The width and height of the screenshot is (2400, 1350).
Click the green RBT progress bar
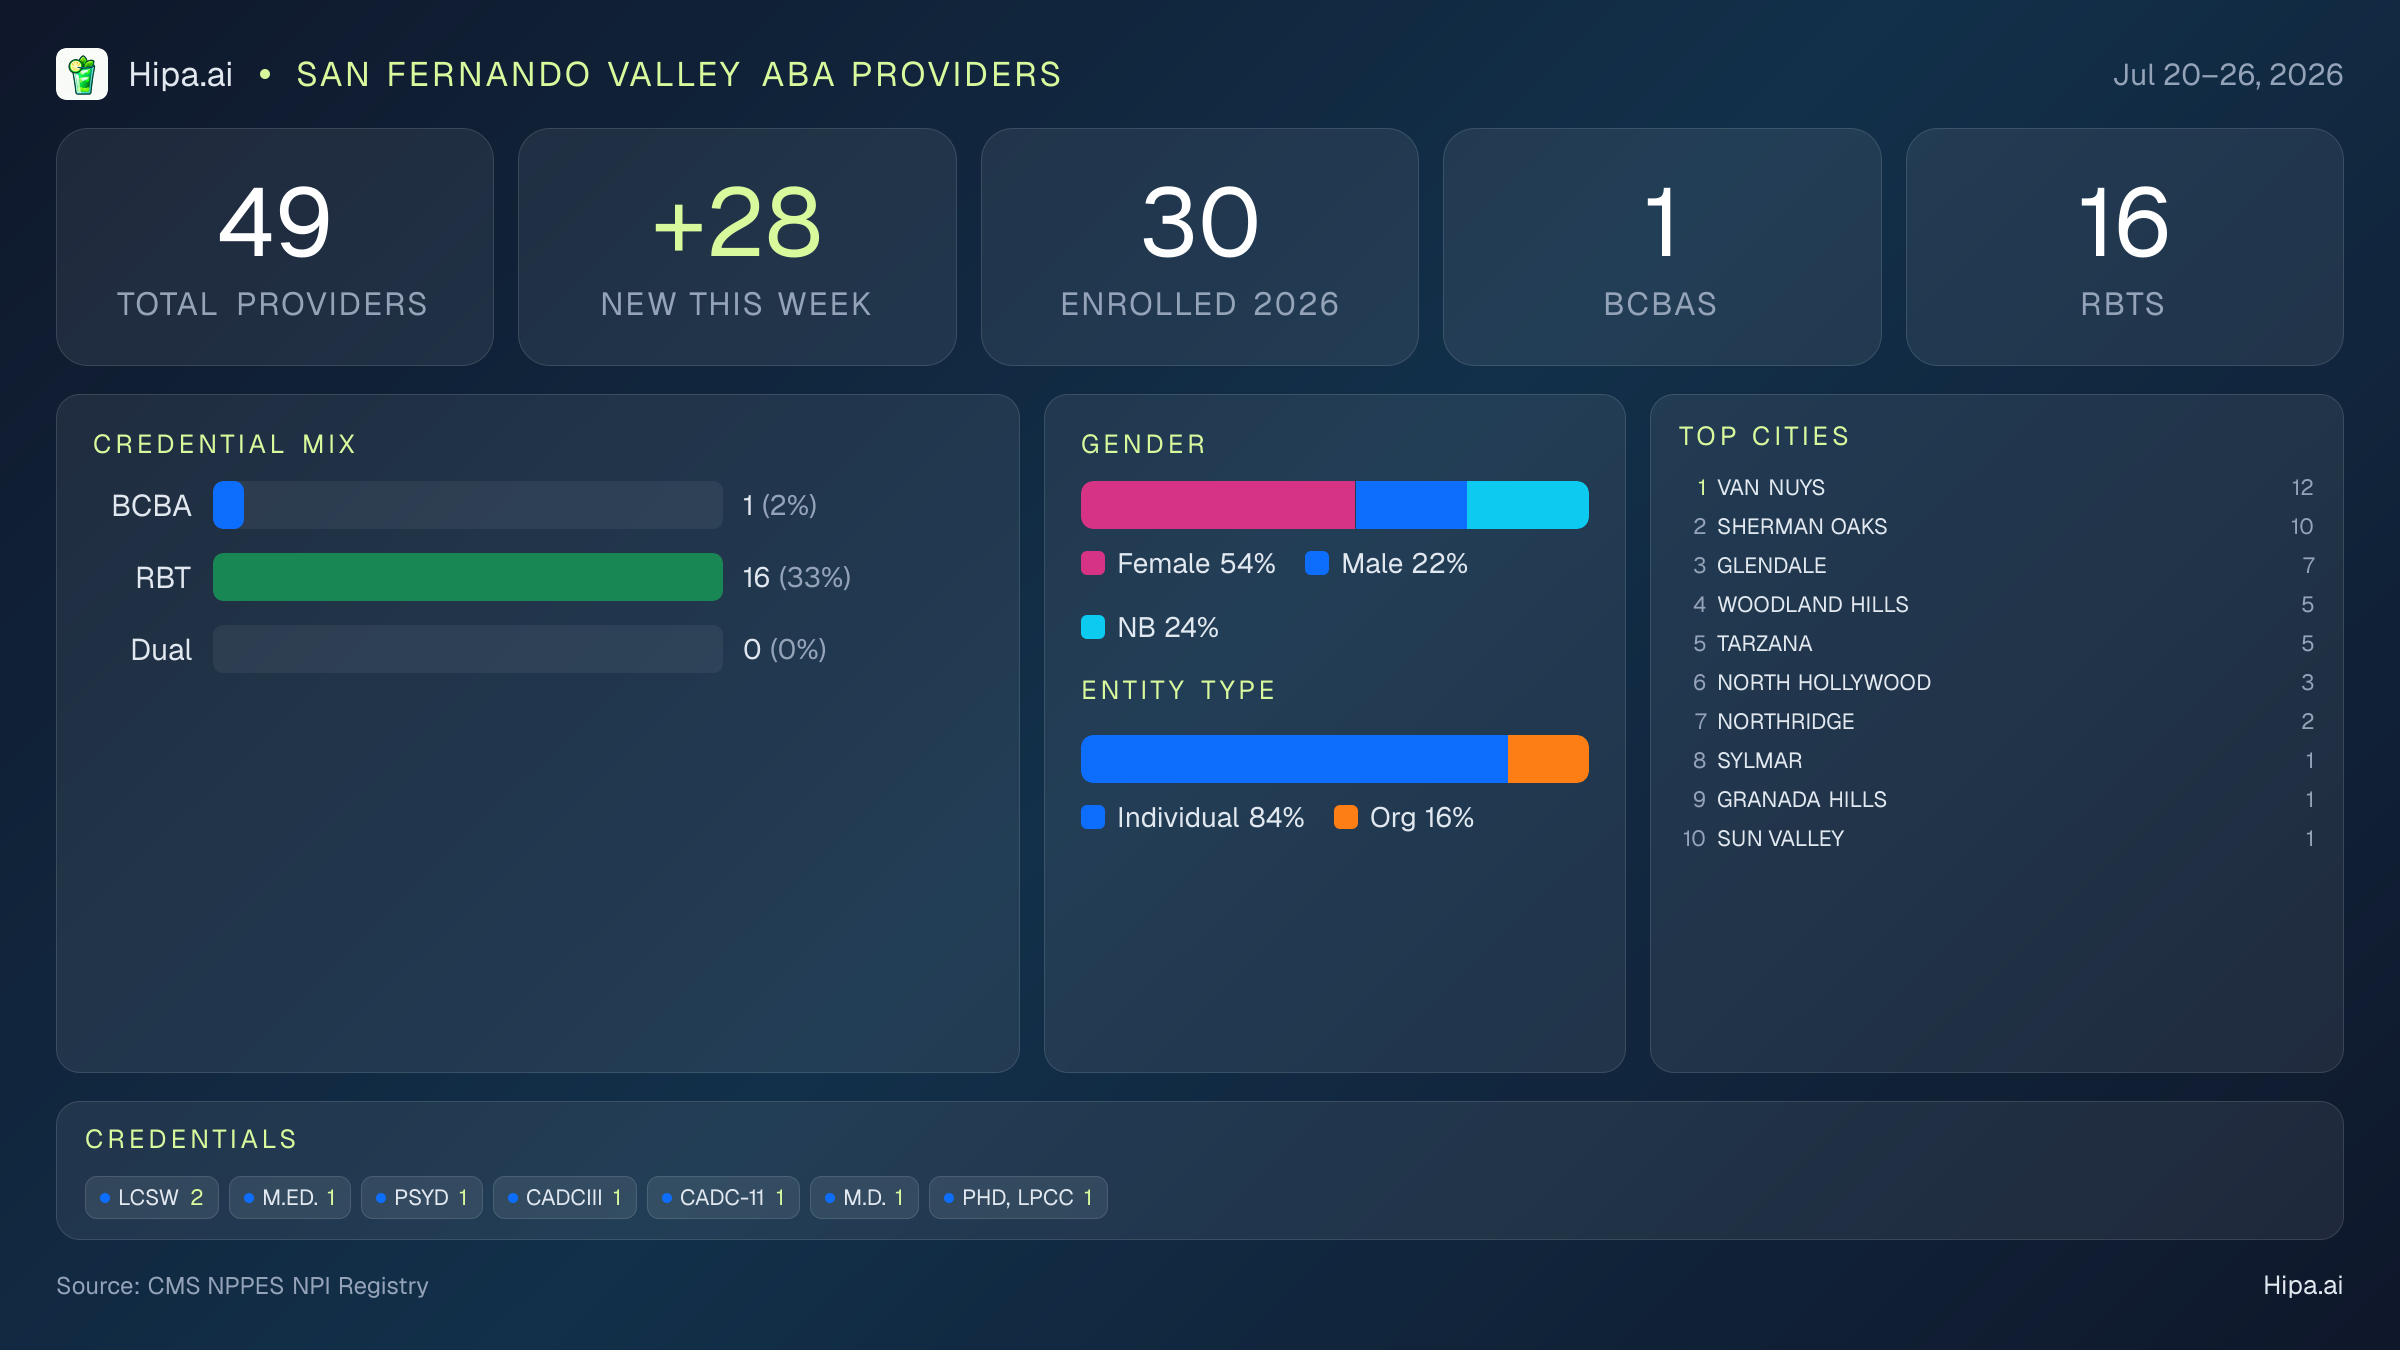(x=468, y=577)
